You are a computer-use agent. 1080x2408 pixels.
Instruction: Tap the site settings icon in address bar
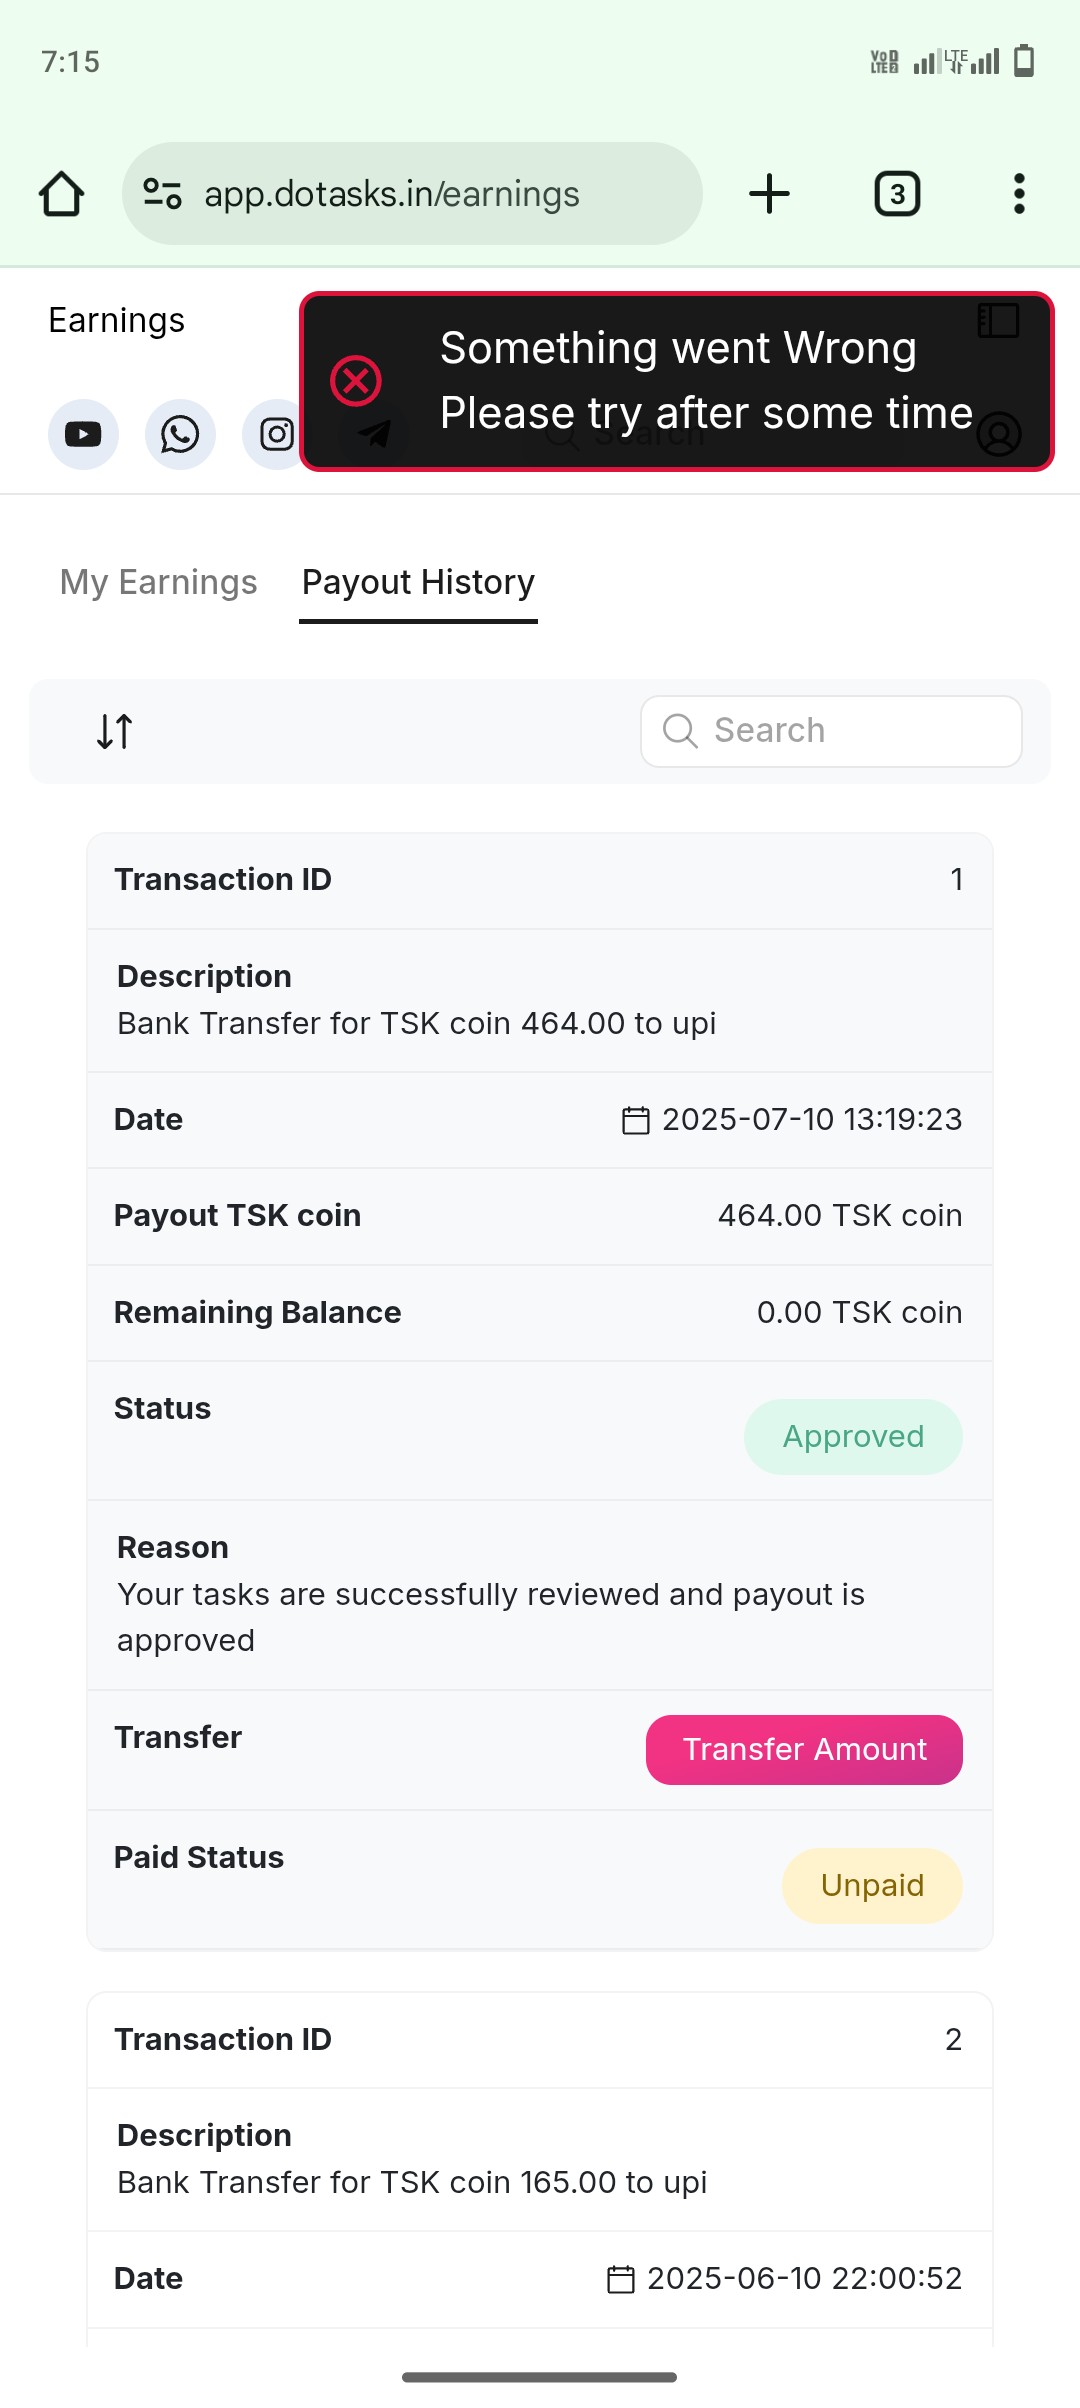[x=162, y=193]
